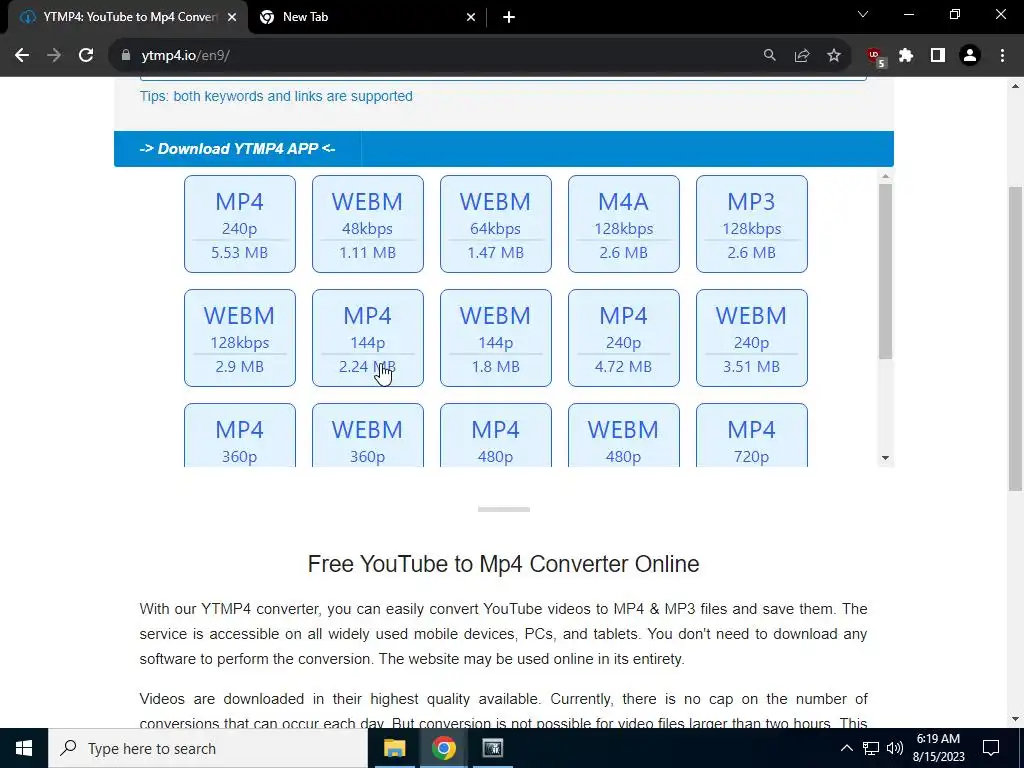The width and height of the screenshot is (1024, 768).
Task: Toggle the browser side panel icon
Action: [938, 56]
